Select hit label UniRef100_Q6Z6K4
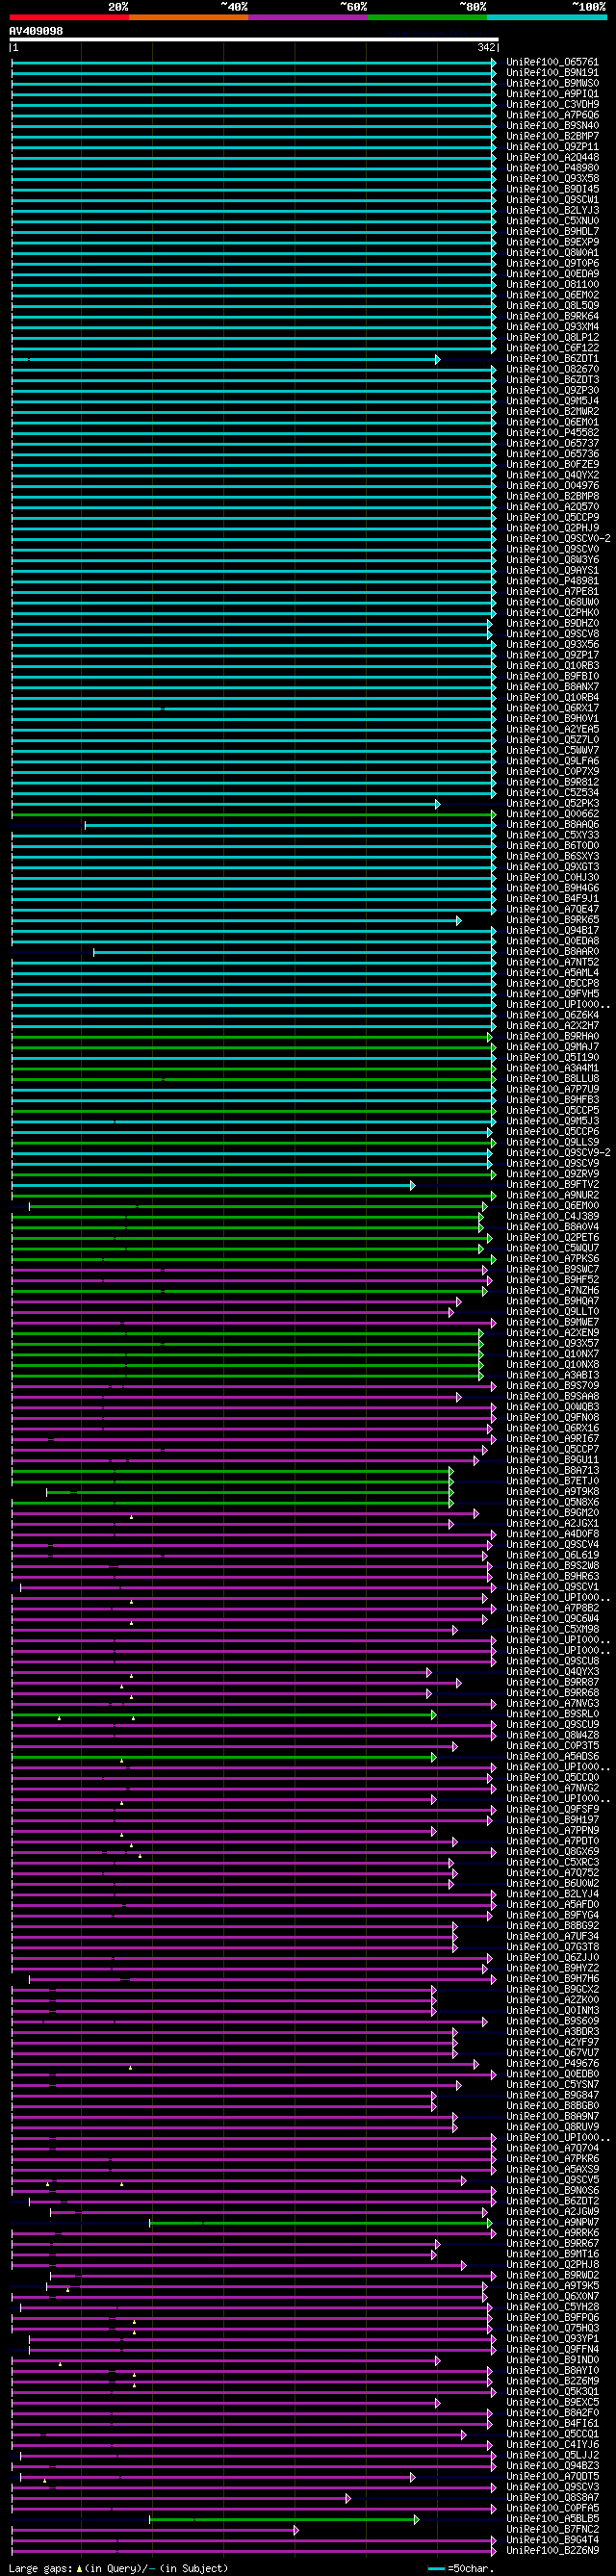This screenshot has height=2576, width=616. 553,1016
